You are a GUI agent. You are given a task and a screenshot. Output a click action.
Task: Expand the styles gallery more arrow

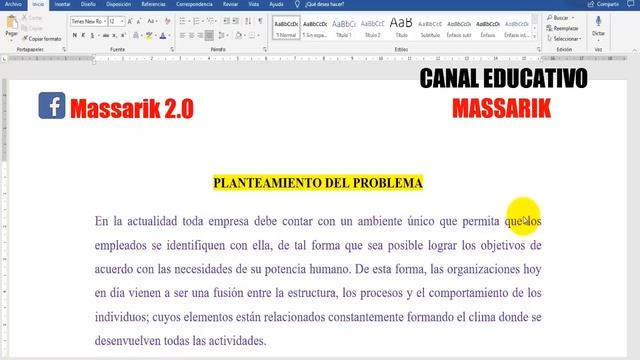point(535,37)
